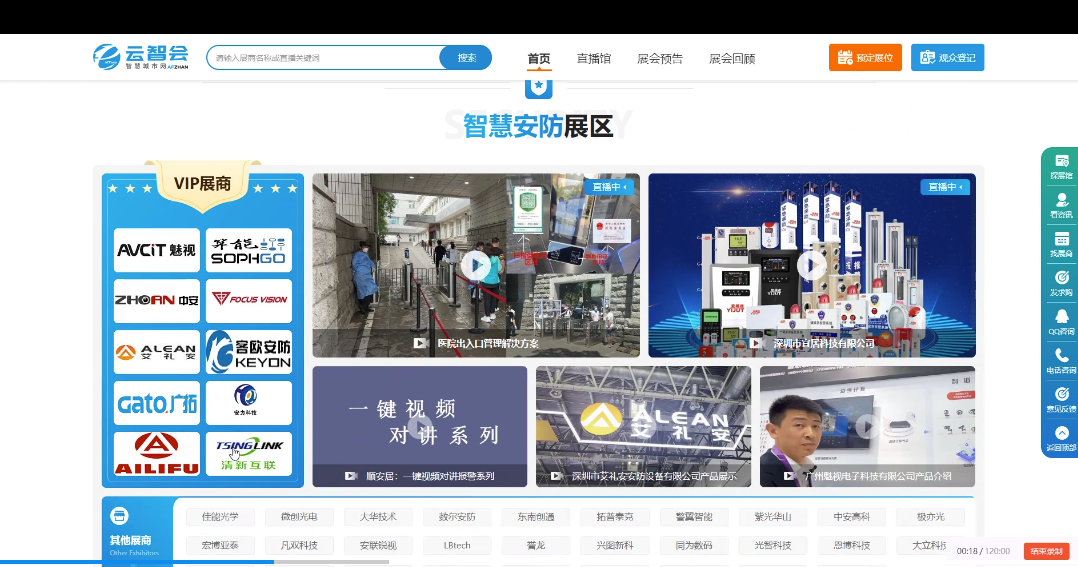This screenshot has height=567, width=1078.
Task: Open the 艾礼安安防设备 product video thumbnail
Action: pyautogui.click(x=644, y=426)
